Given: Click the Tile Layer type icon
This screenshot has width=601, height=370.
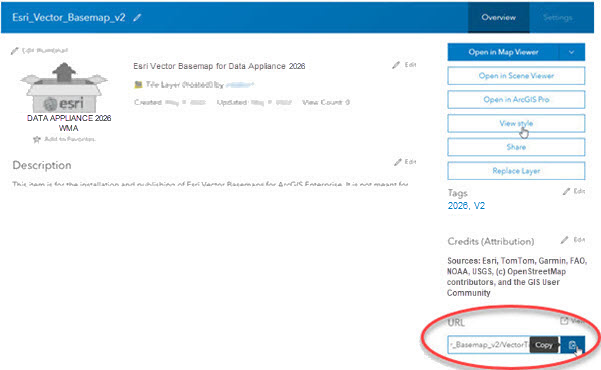Looking at the screenshot, I should (x=138, y=85).
